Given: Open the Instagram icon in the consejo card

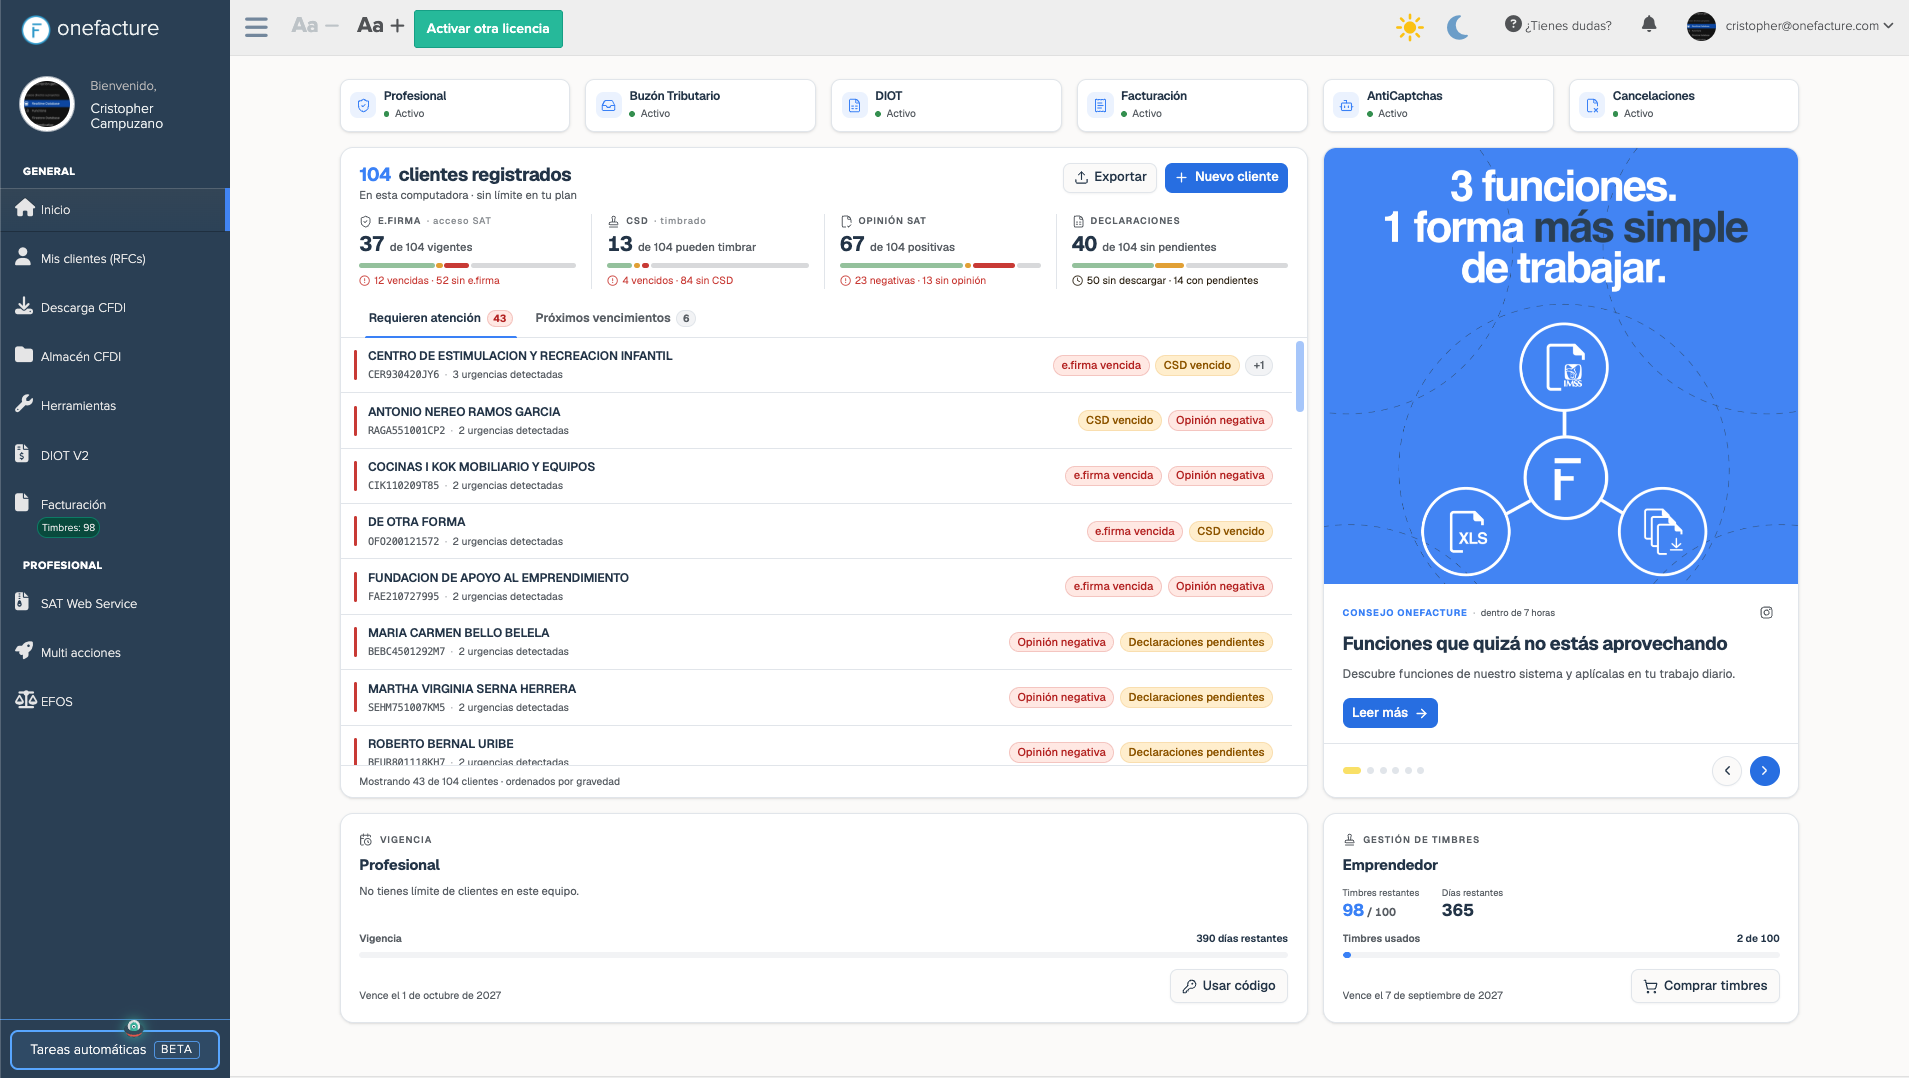Looking at the screenshot, I should (1766, 613).
